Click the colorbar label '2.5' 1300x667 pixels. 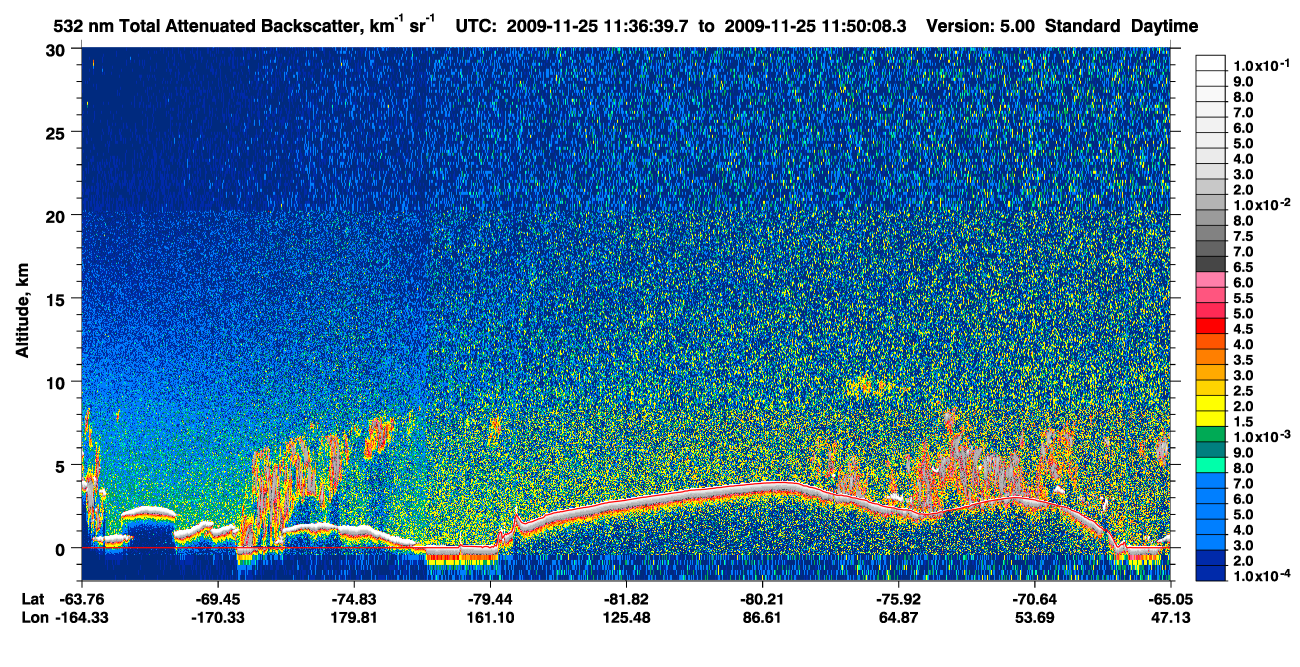1244,391
